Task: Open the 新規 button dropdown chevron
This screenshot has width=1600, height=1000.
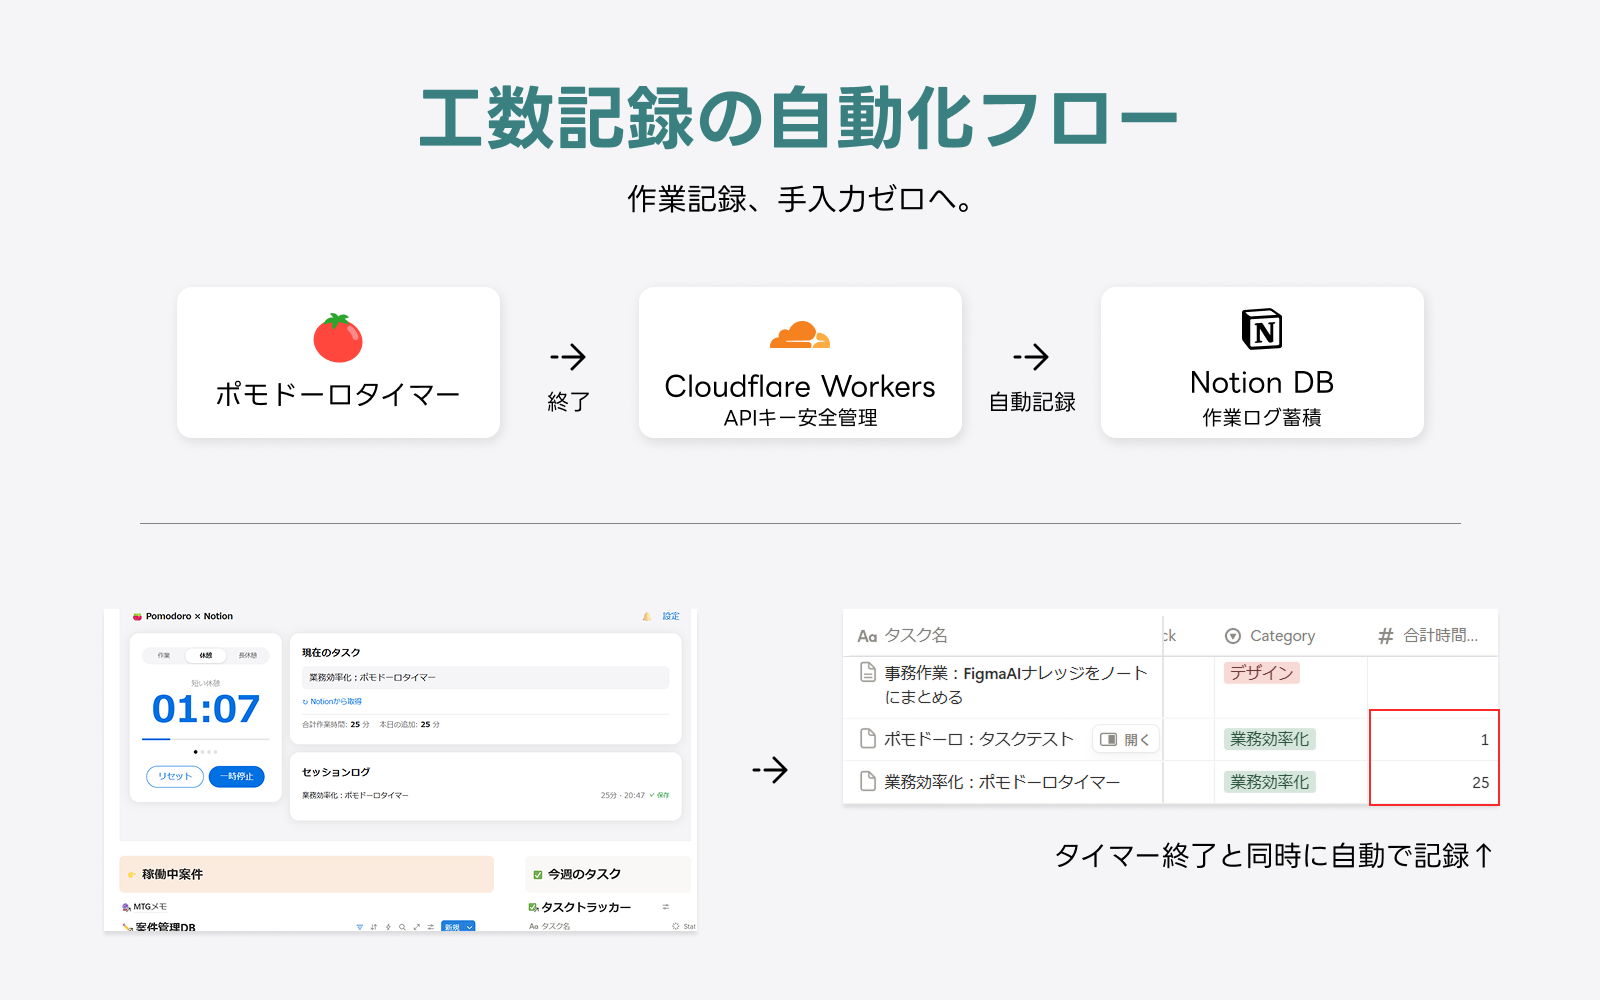Action: coord(469,928)
